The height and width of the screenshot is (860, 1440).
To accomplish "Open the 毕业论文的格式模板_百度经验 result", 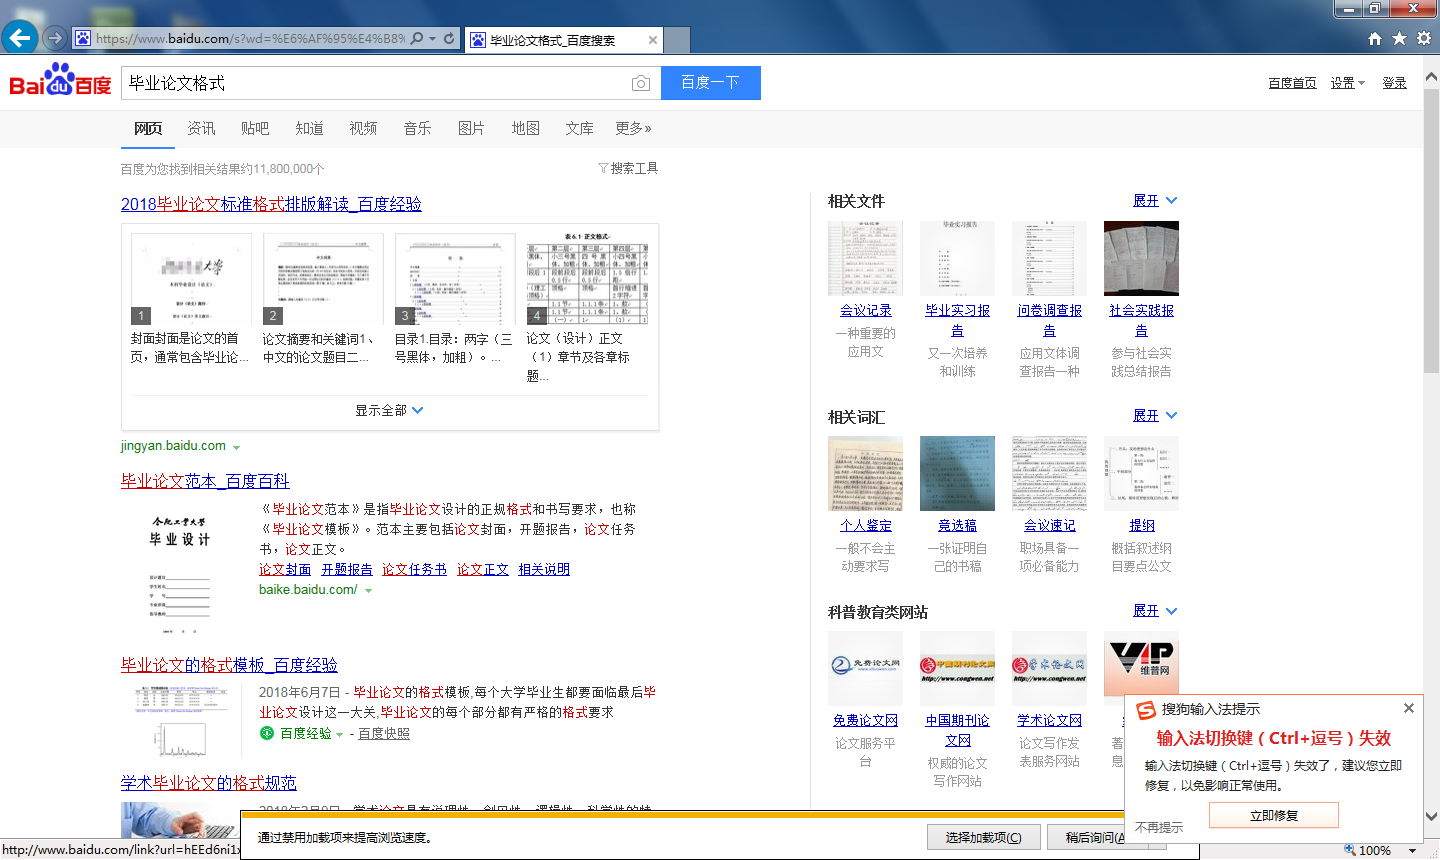I will (x=229, y=665).
